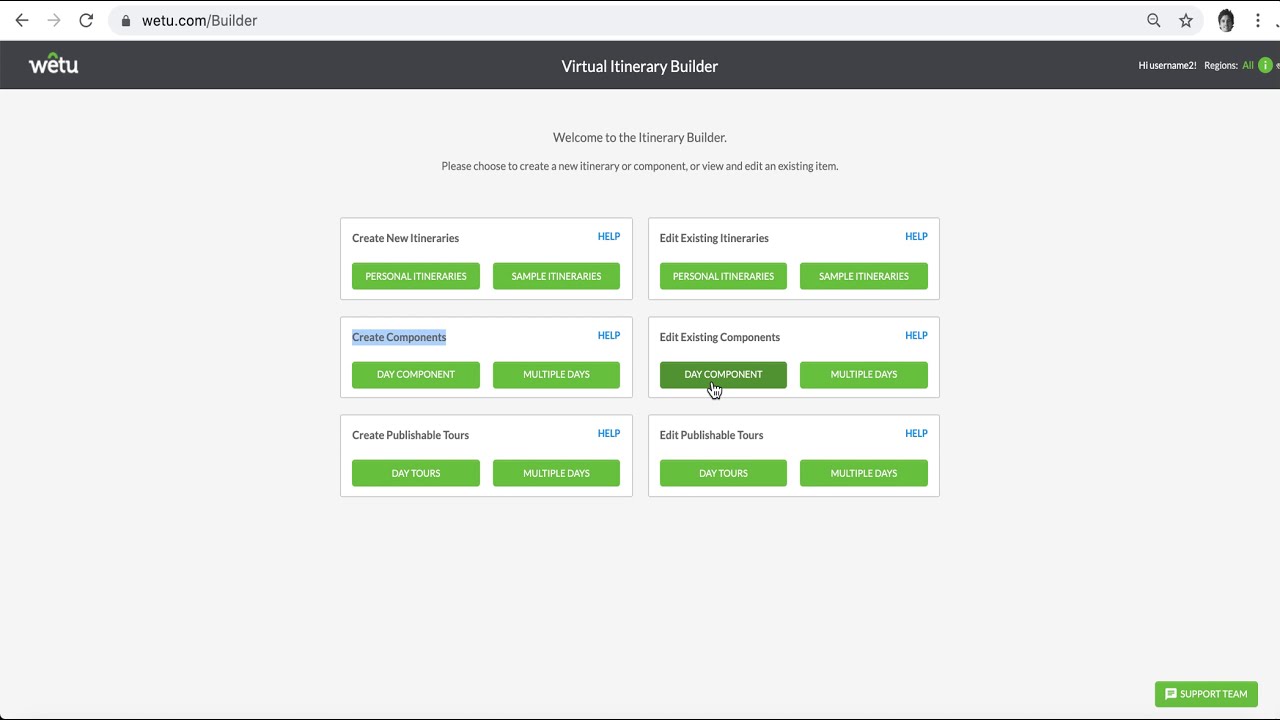The width and height of the screenshot is (1280, 720).
Task: Open Personal Itineraries under Edit Existing Itineraries
Action: [723, 276]
